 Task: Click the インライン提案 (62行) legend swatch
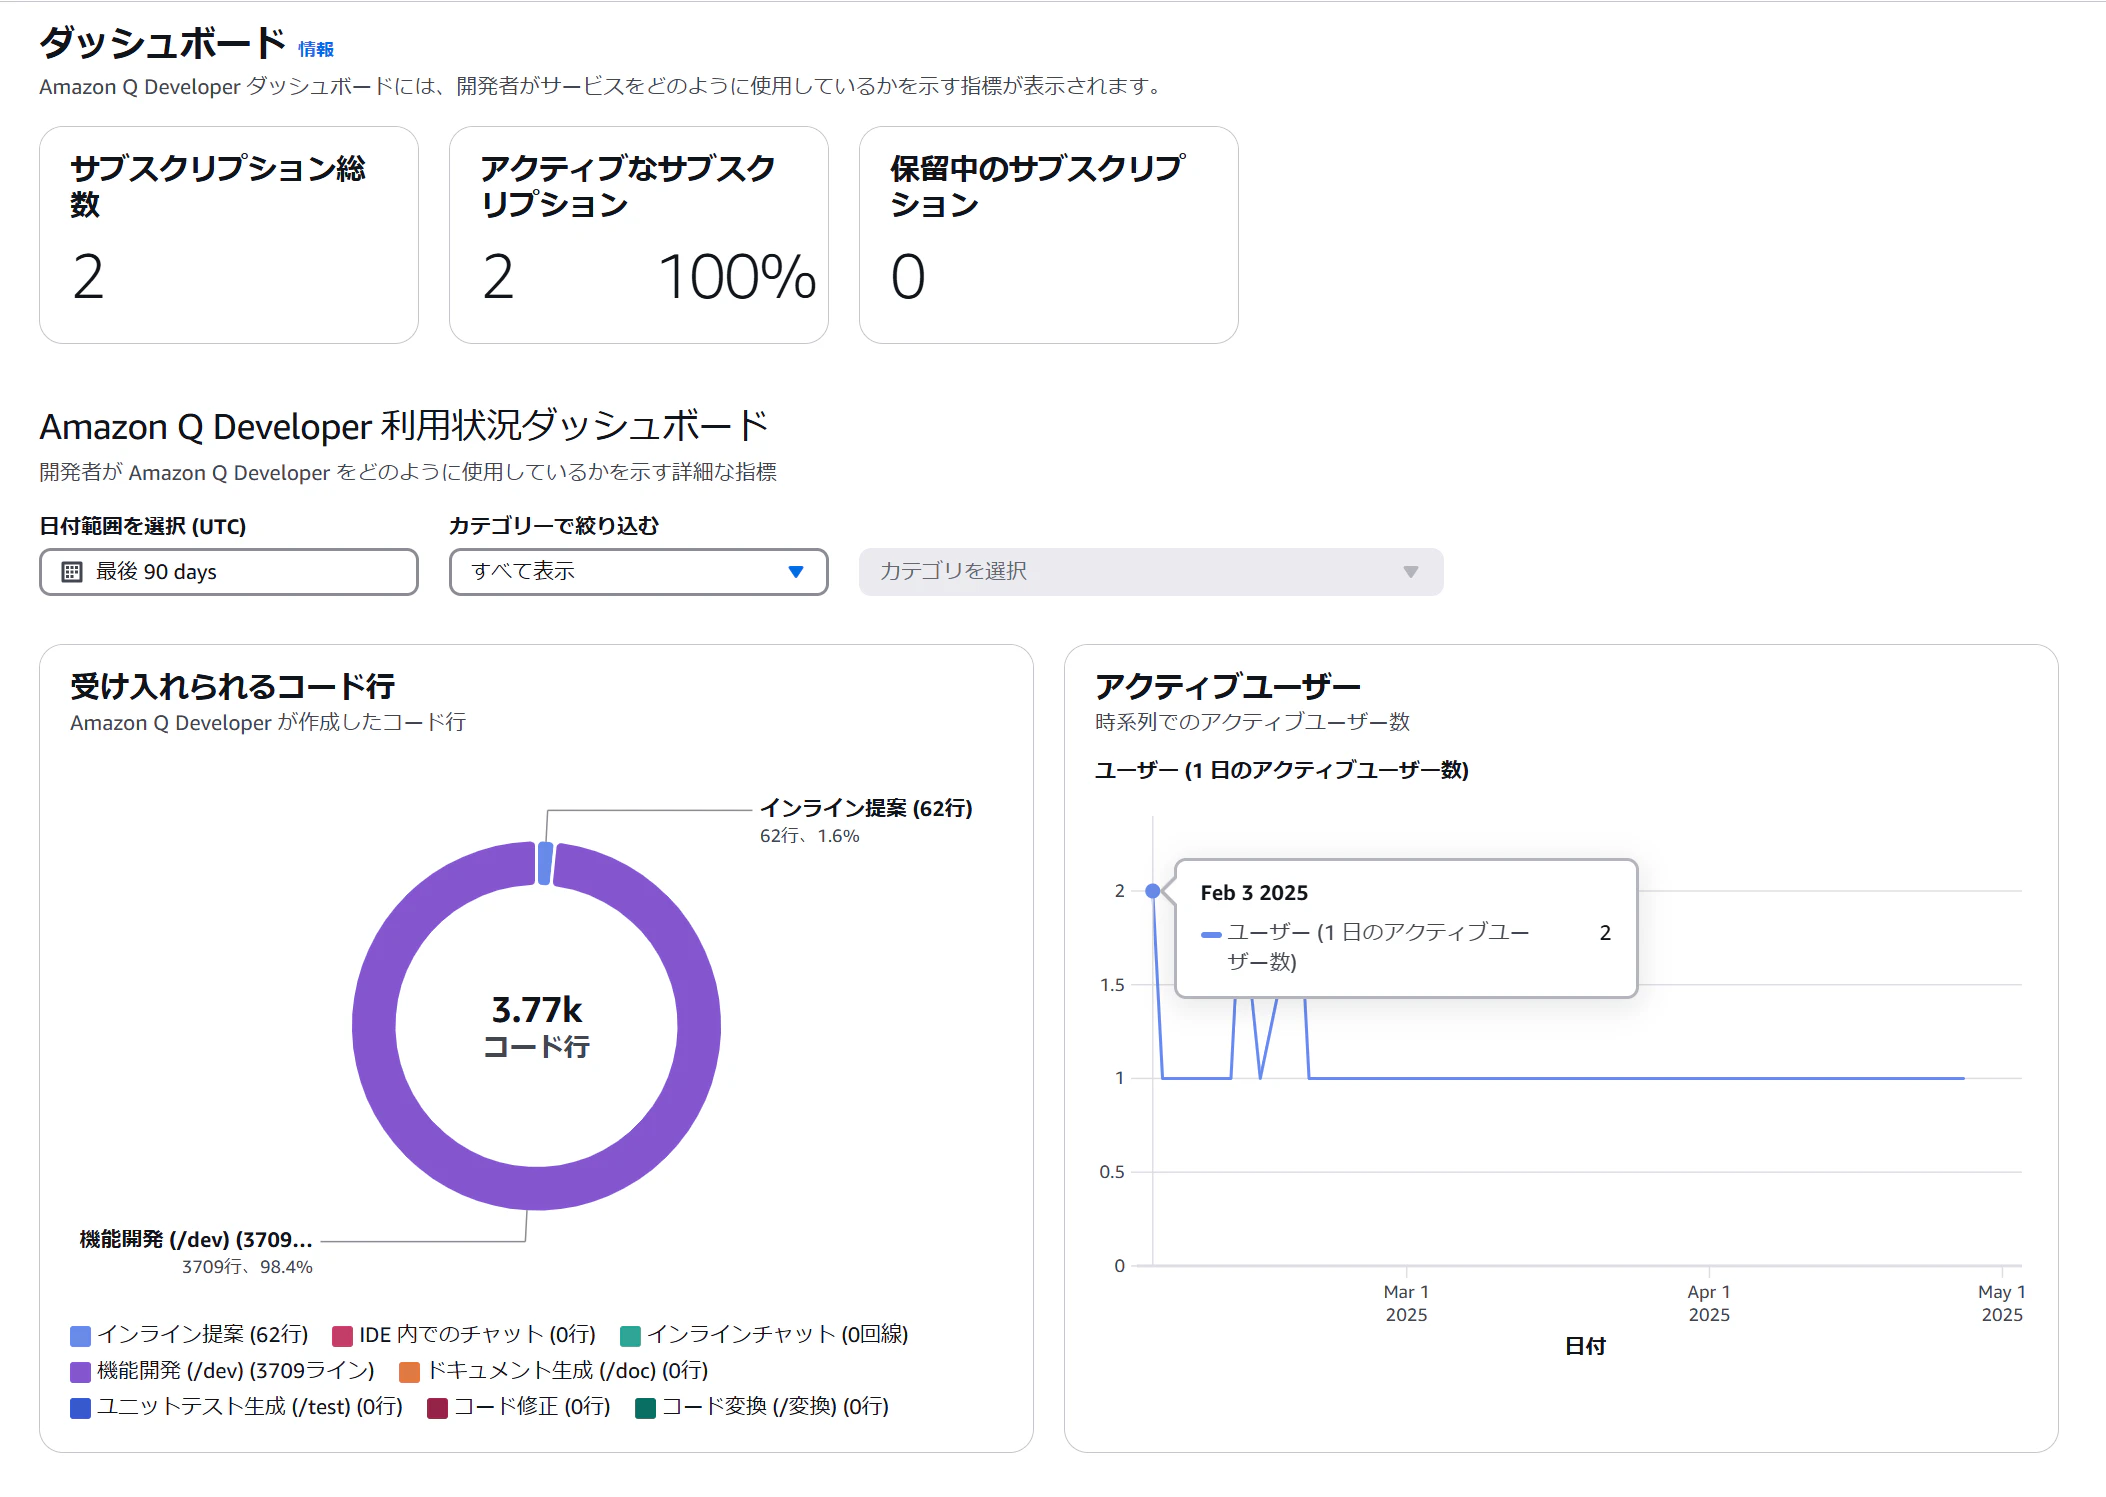point(81,1336)
